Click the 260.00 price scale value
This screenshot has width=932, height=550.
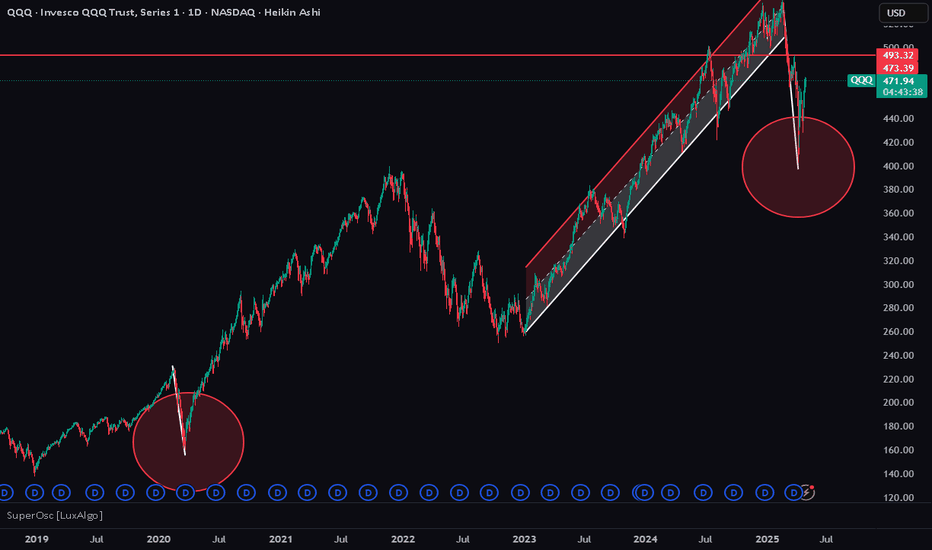coord(898,331)
